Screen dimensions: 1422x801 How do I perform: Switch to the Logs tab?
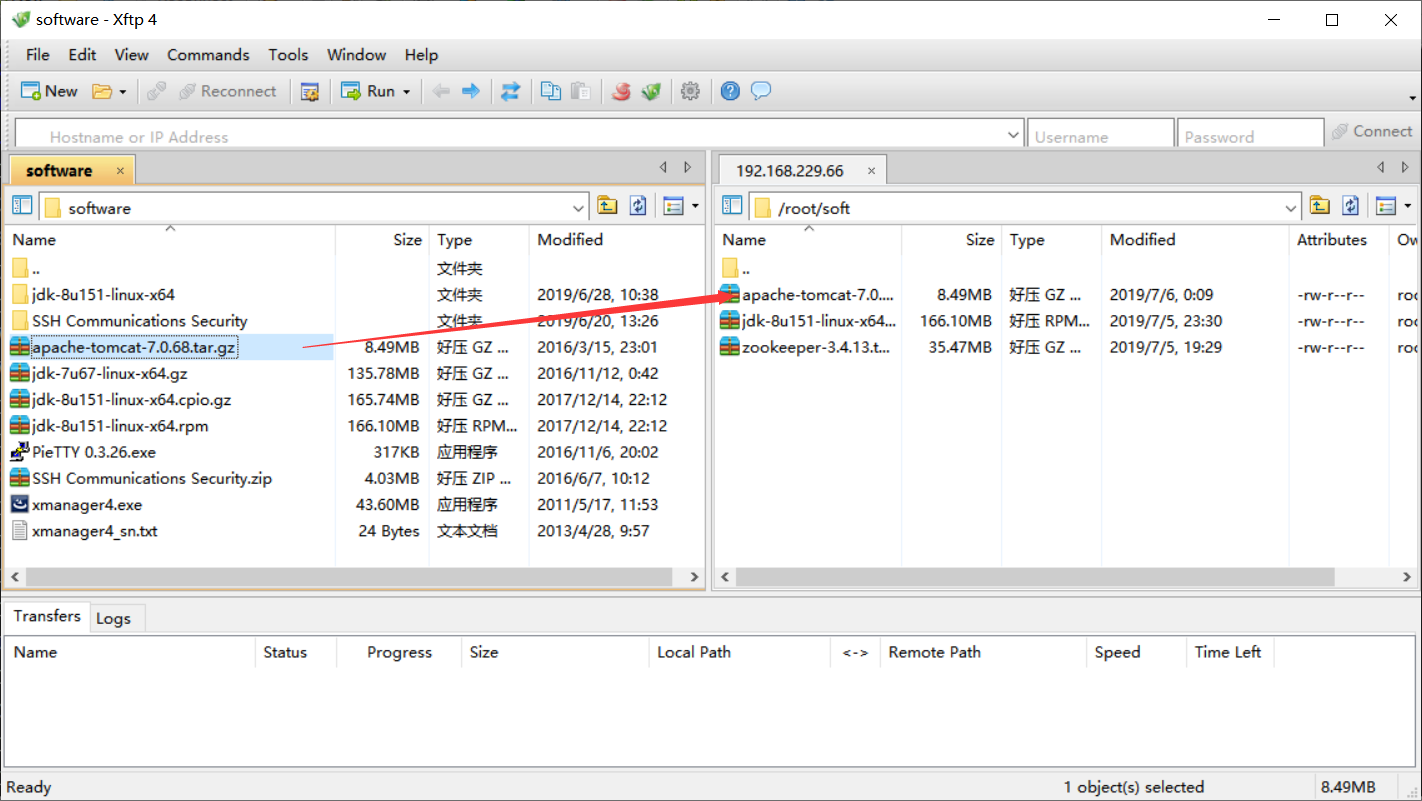tap(113, 618)
